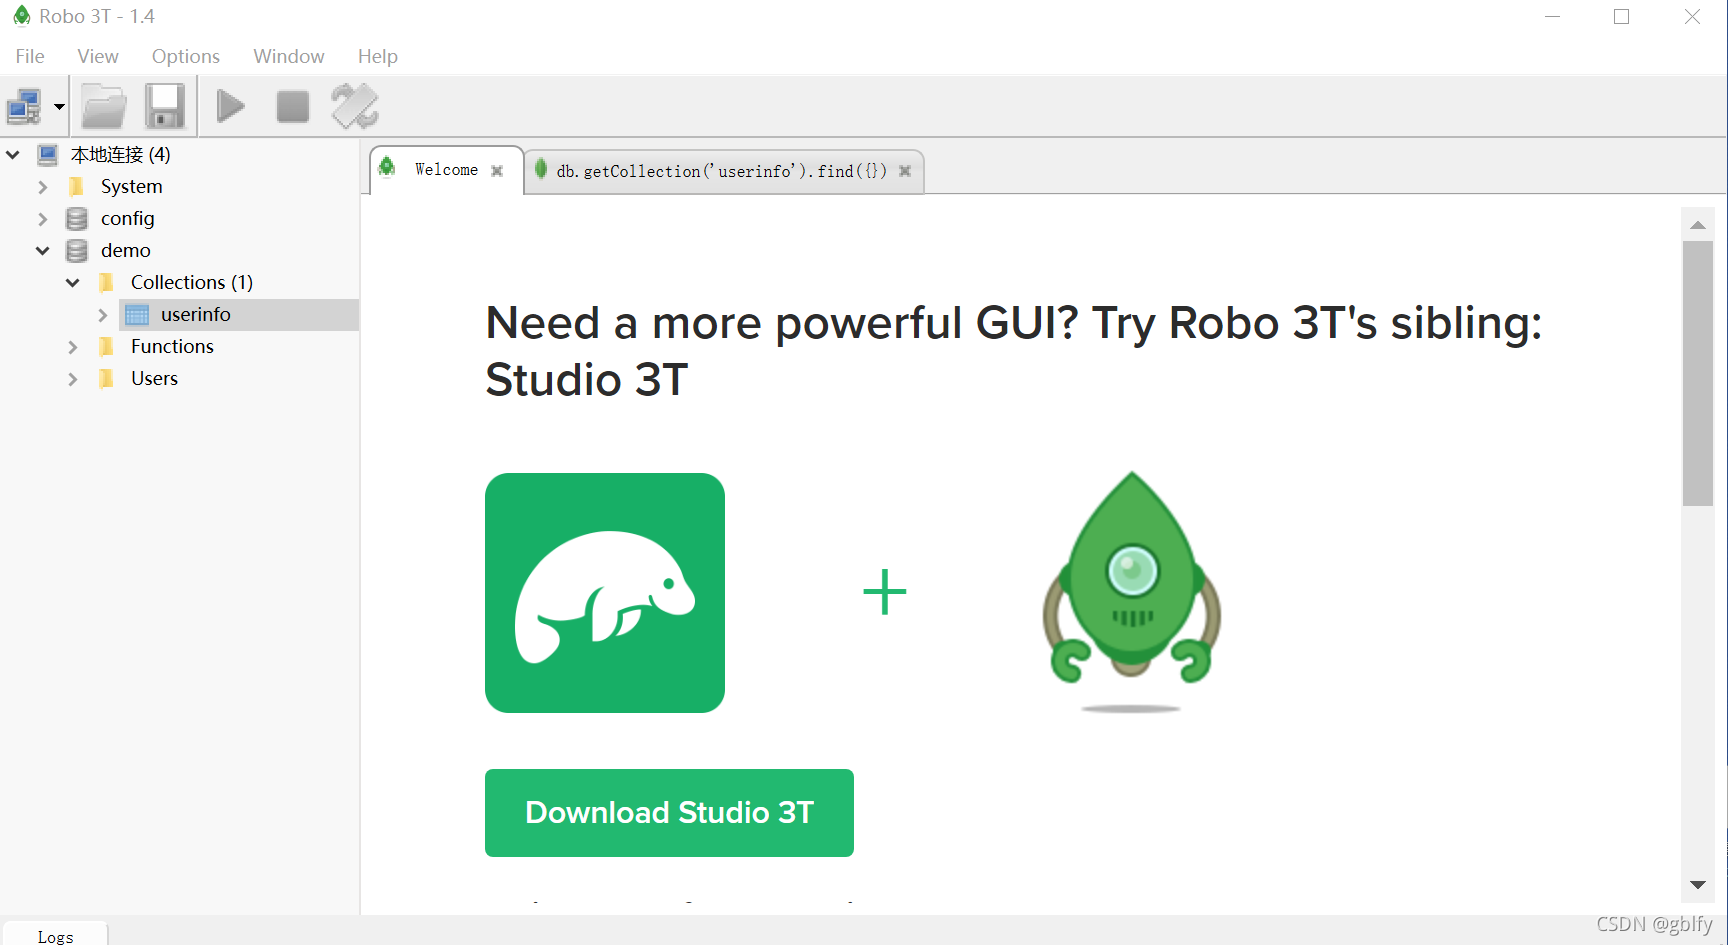Click the userinfo table icon
Screen dimensions: 1728x945
(137, 315)
